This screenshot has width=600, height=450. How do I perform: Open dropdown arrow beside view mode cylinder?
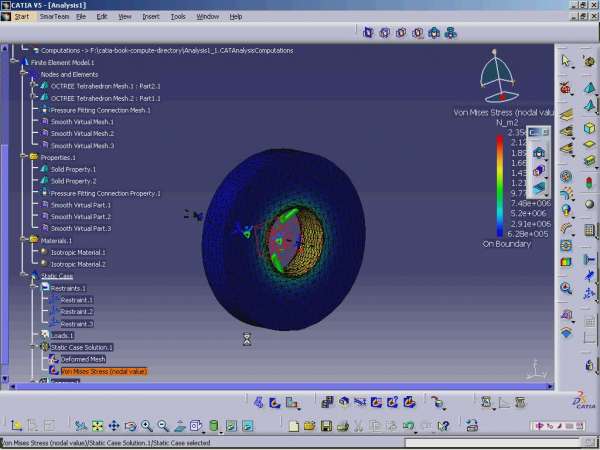(221, 433)
